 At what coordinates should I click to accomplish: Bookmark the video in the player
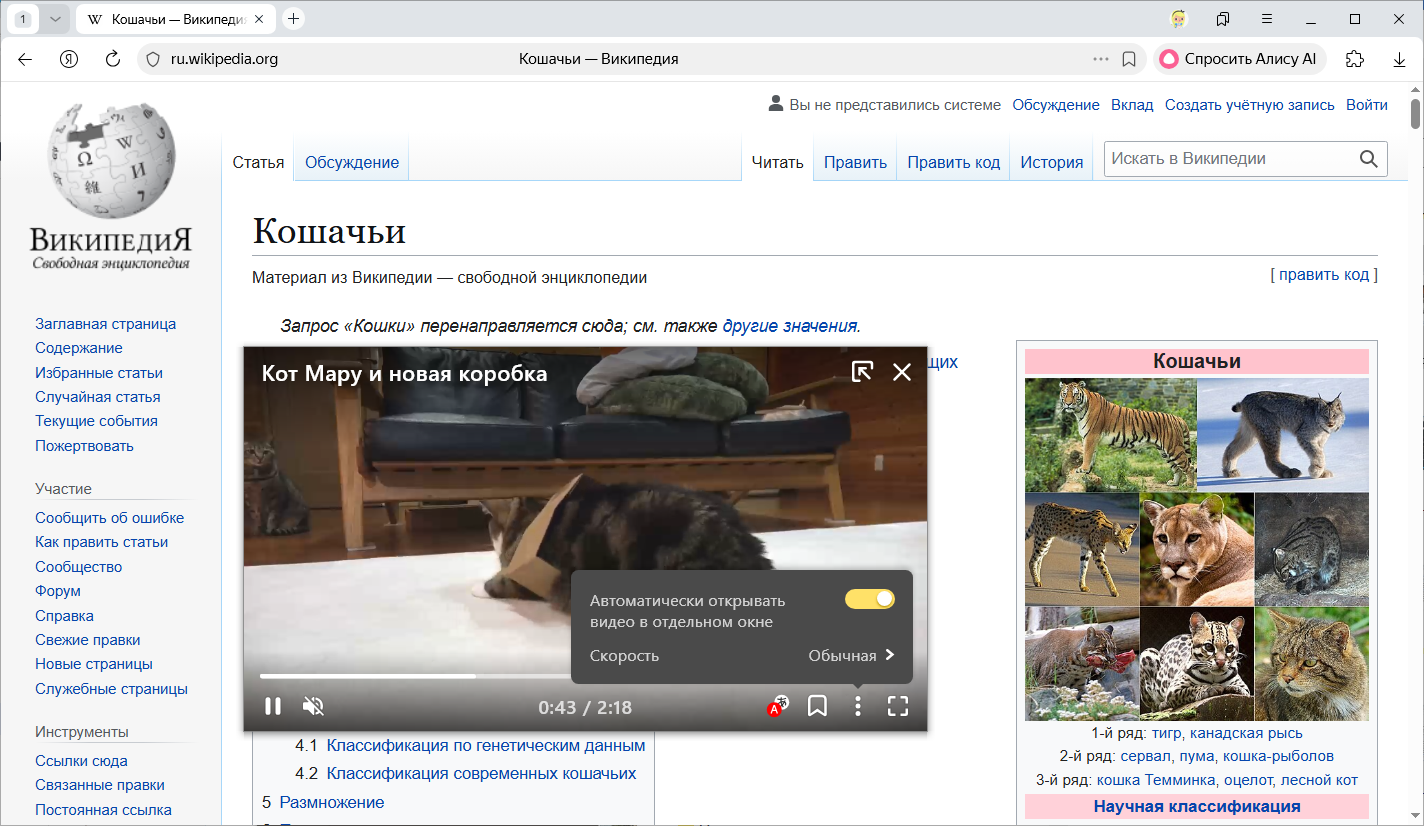[x=817, y=707]
